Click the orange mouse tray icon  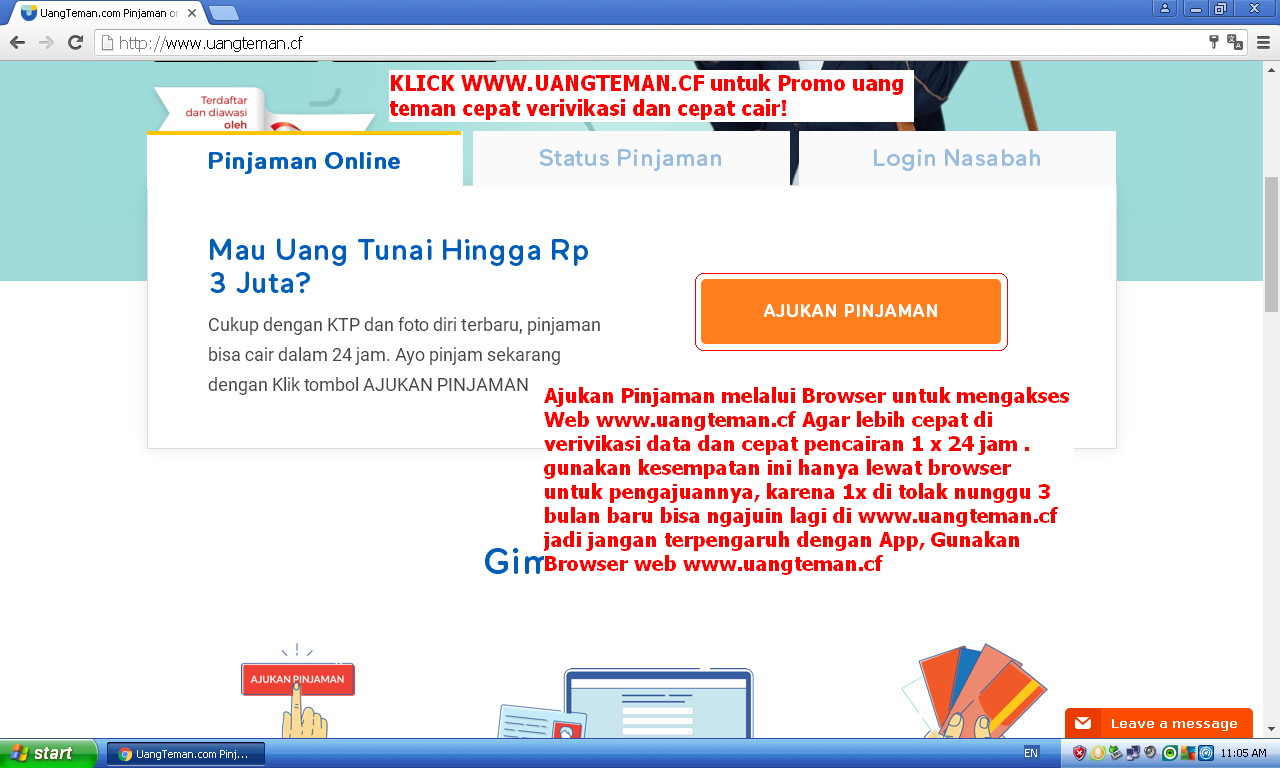point(1097,753)
